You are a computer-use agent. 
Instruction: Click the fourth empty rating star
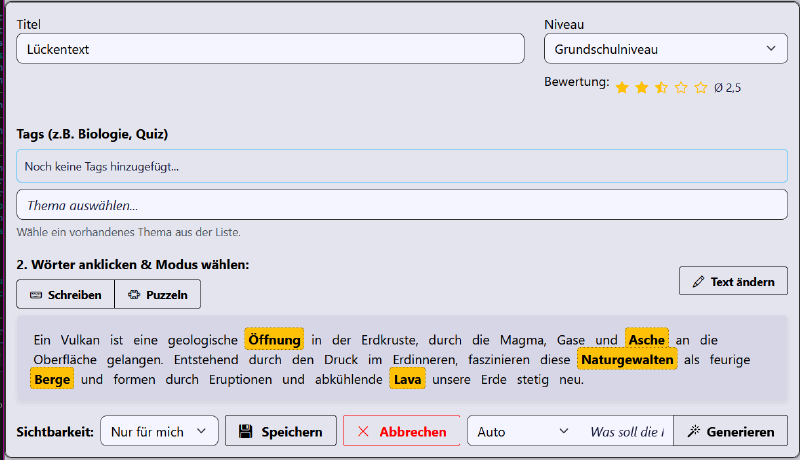click(x=681, y=88)
